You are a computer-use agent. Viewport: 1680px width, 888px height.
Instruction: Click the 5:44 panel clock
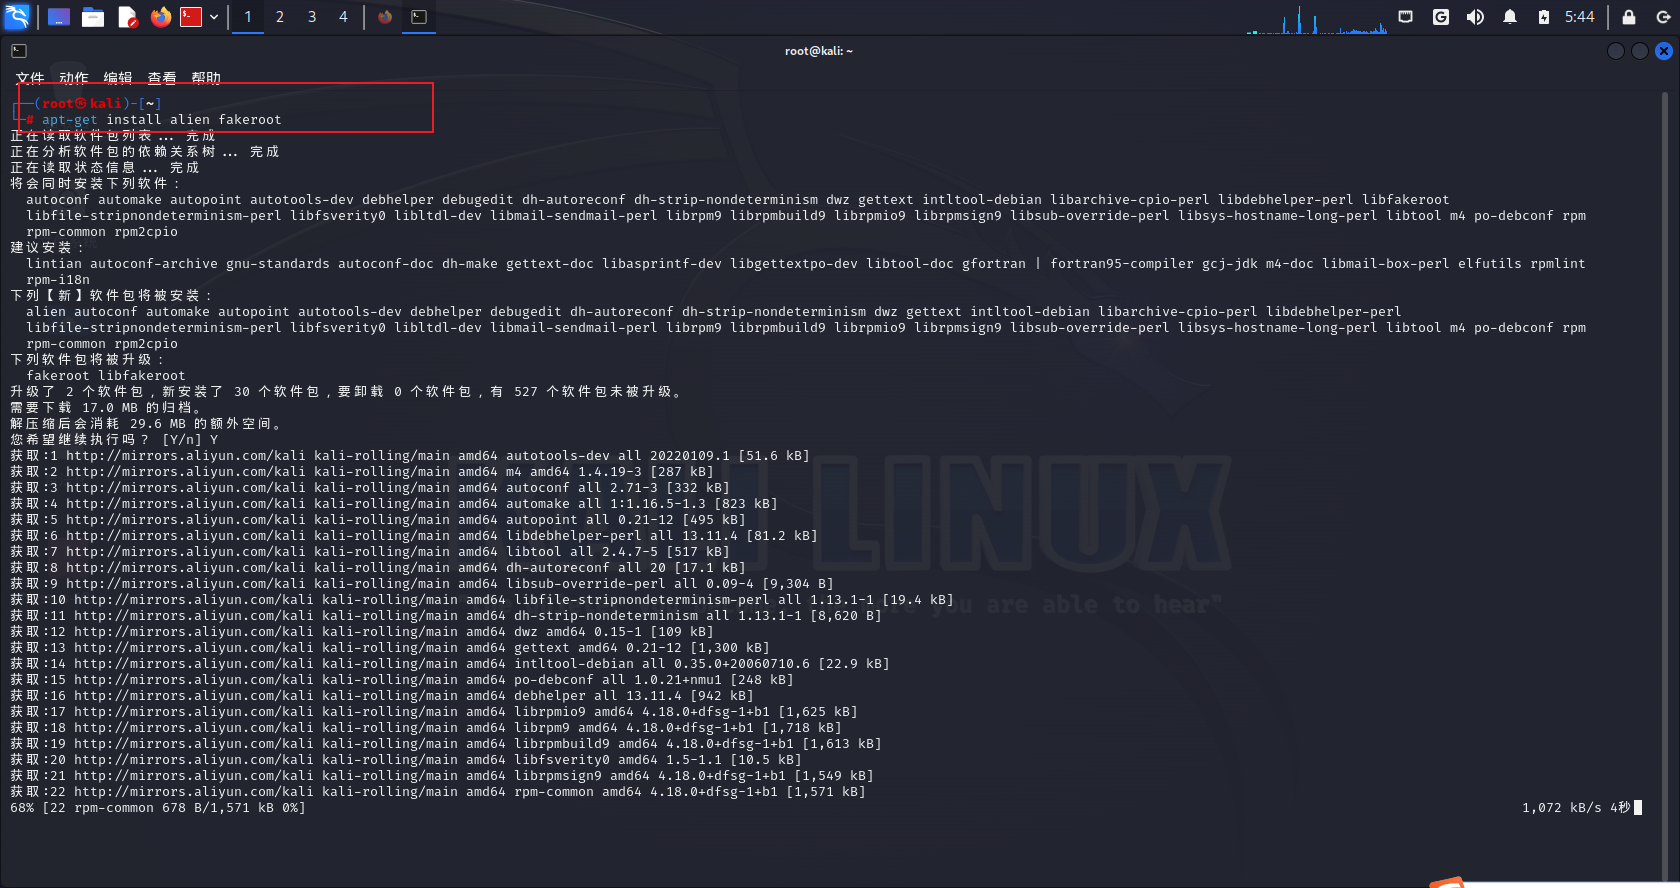point(1579,17)
